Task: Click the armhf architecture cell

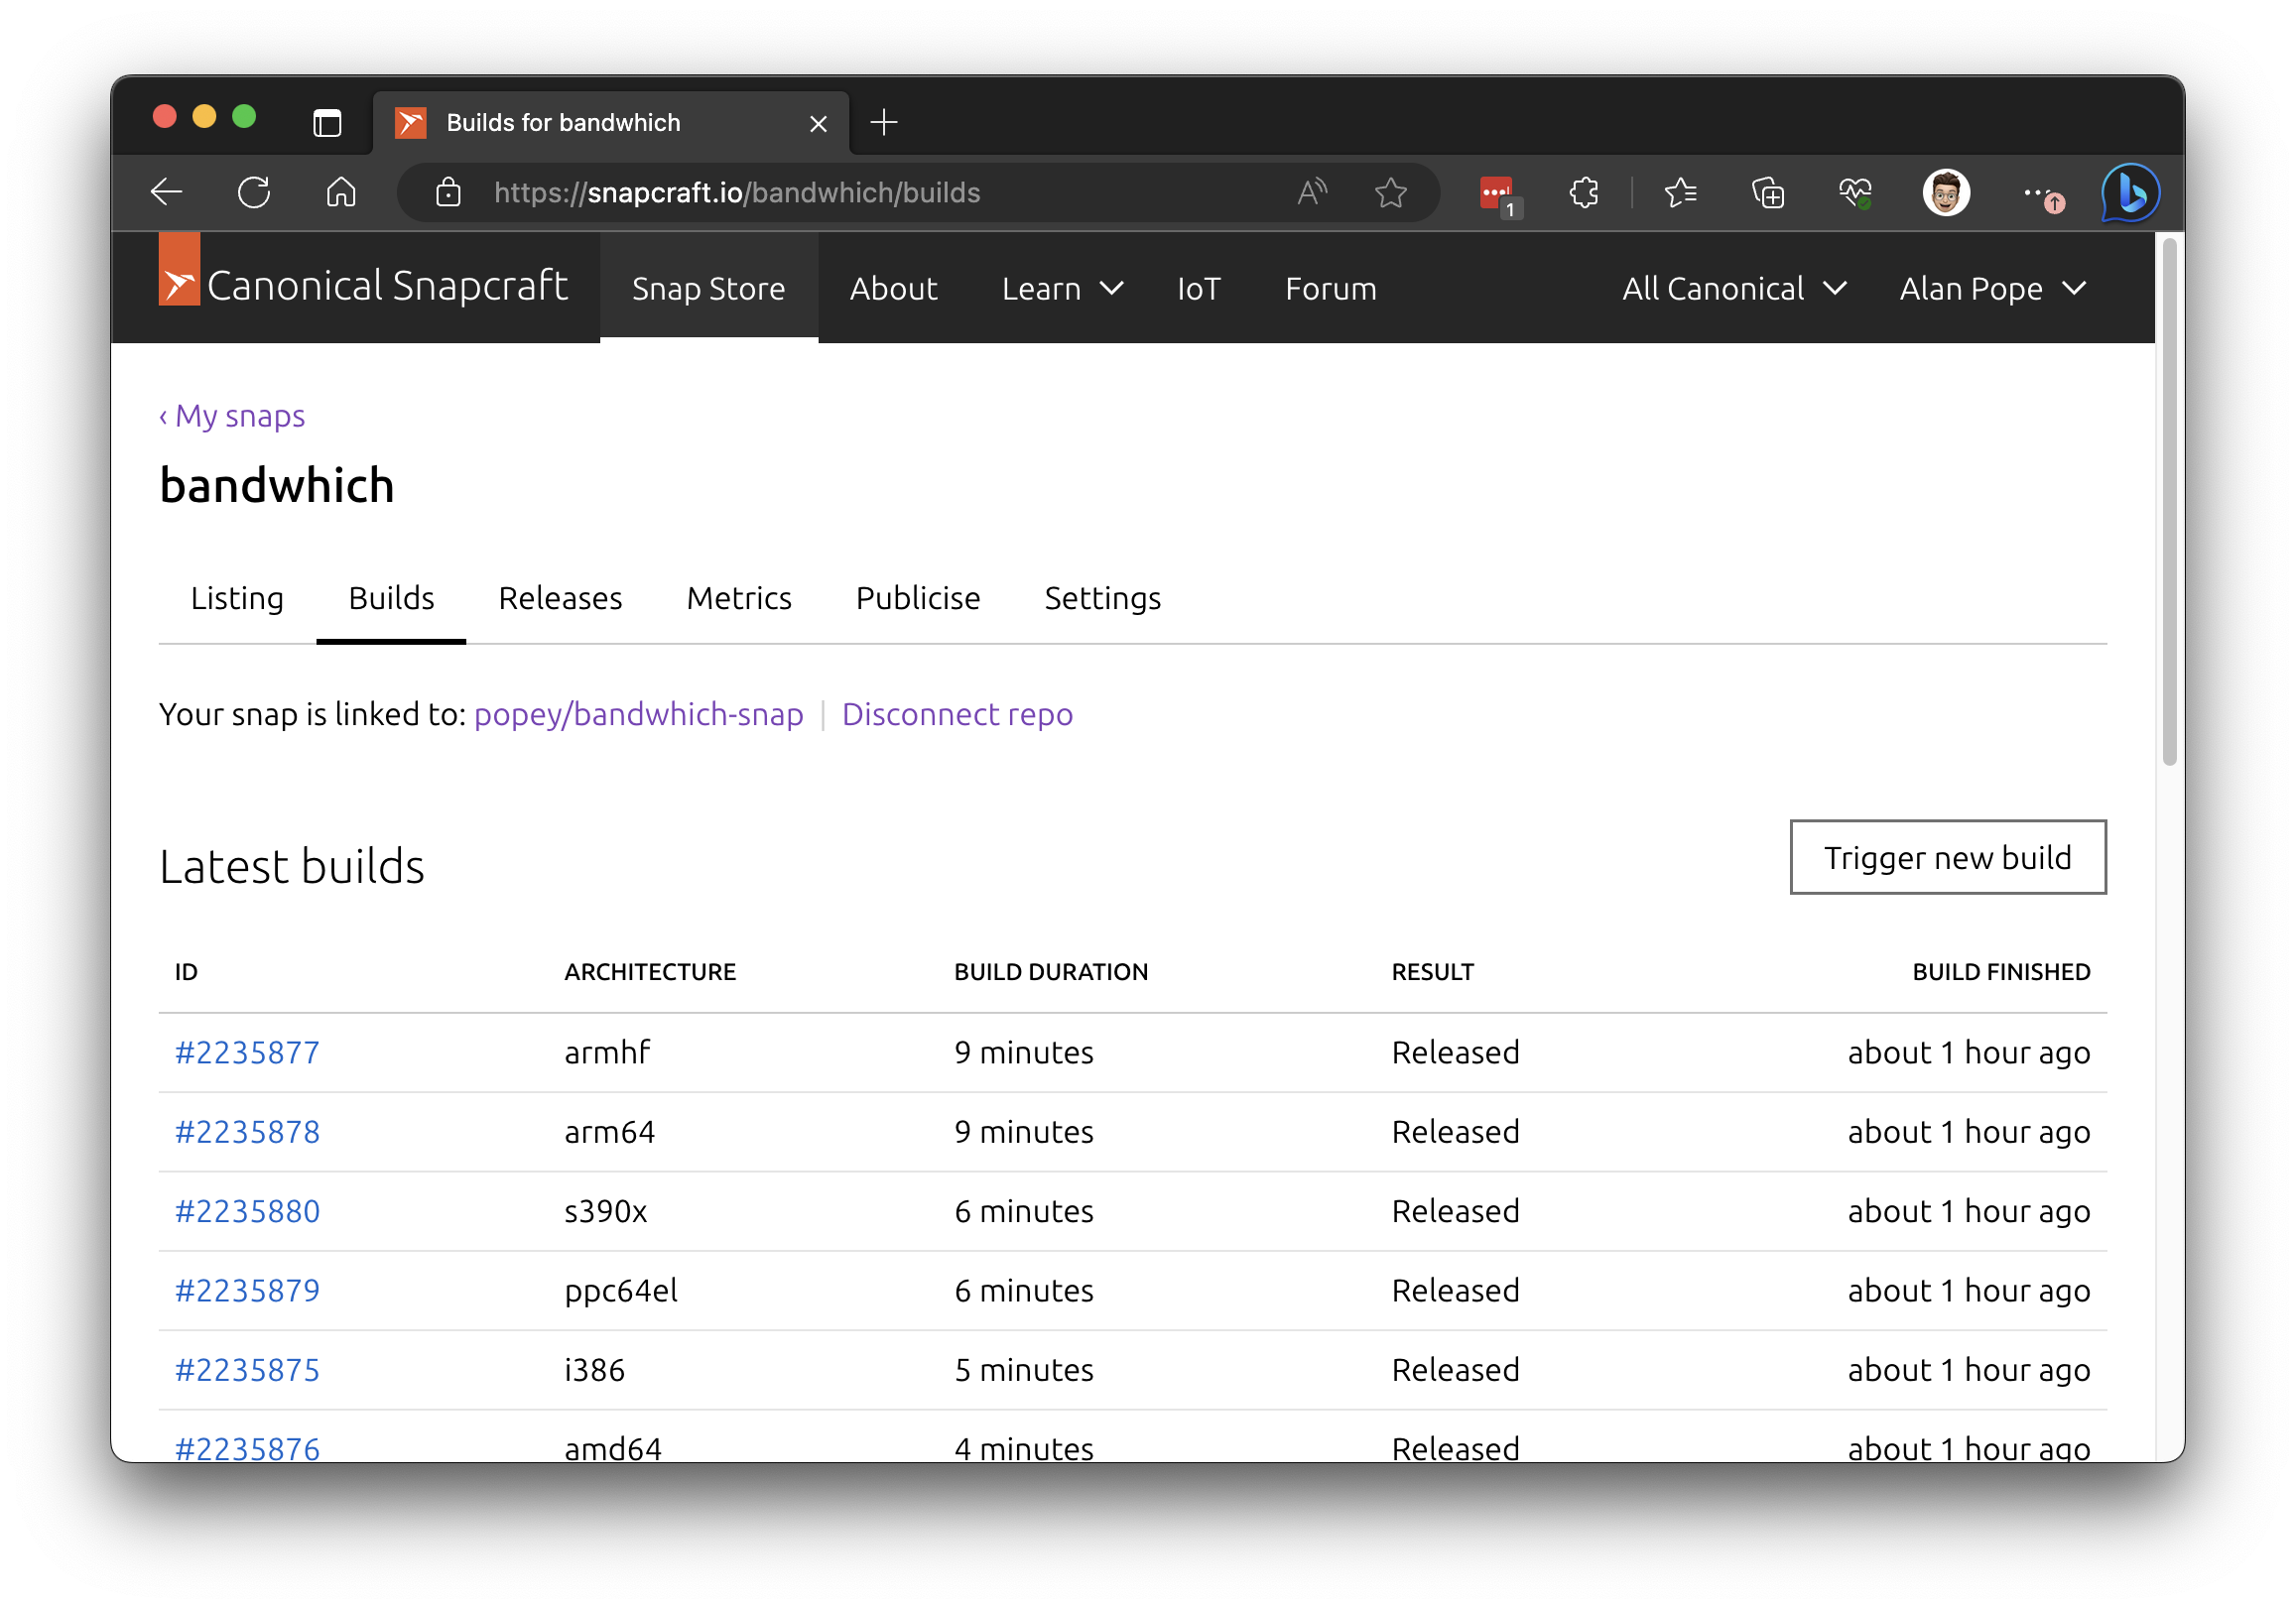Action: (x=607, y=1052)
